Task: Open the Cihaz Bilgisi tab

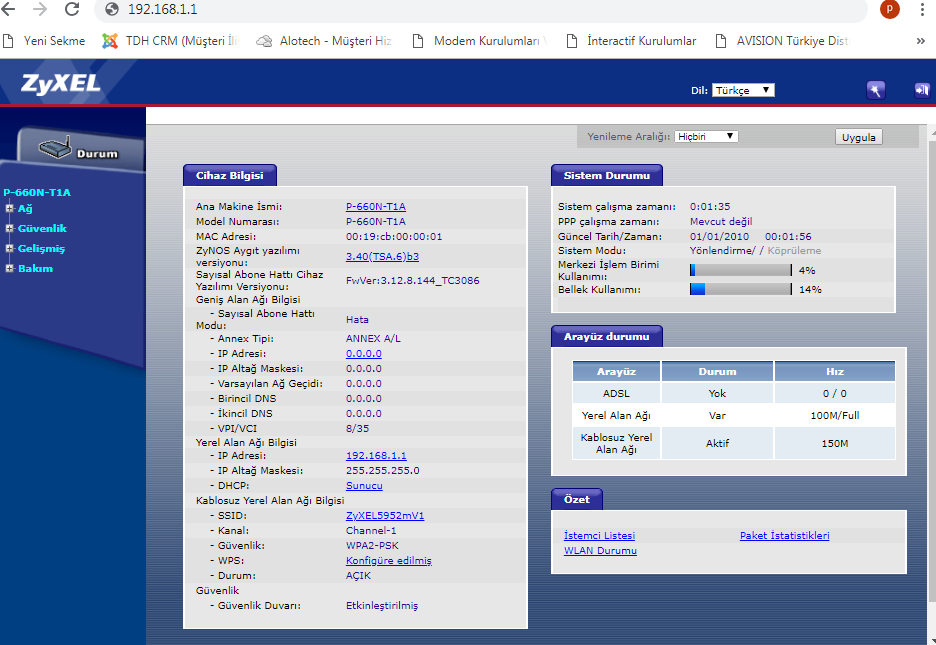Action: (x=230, y=175)
